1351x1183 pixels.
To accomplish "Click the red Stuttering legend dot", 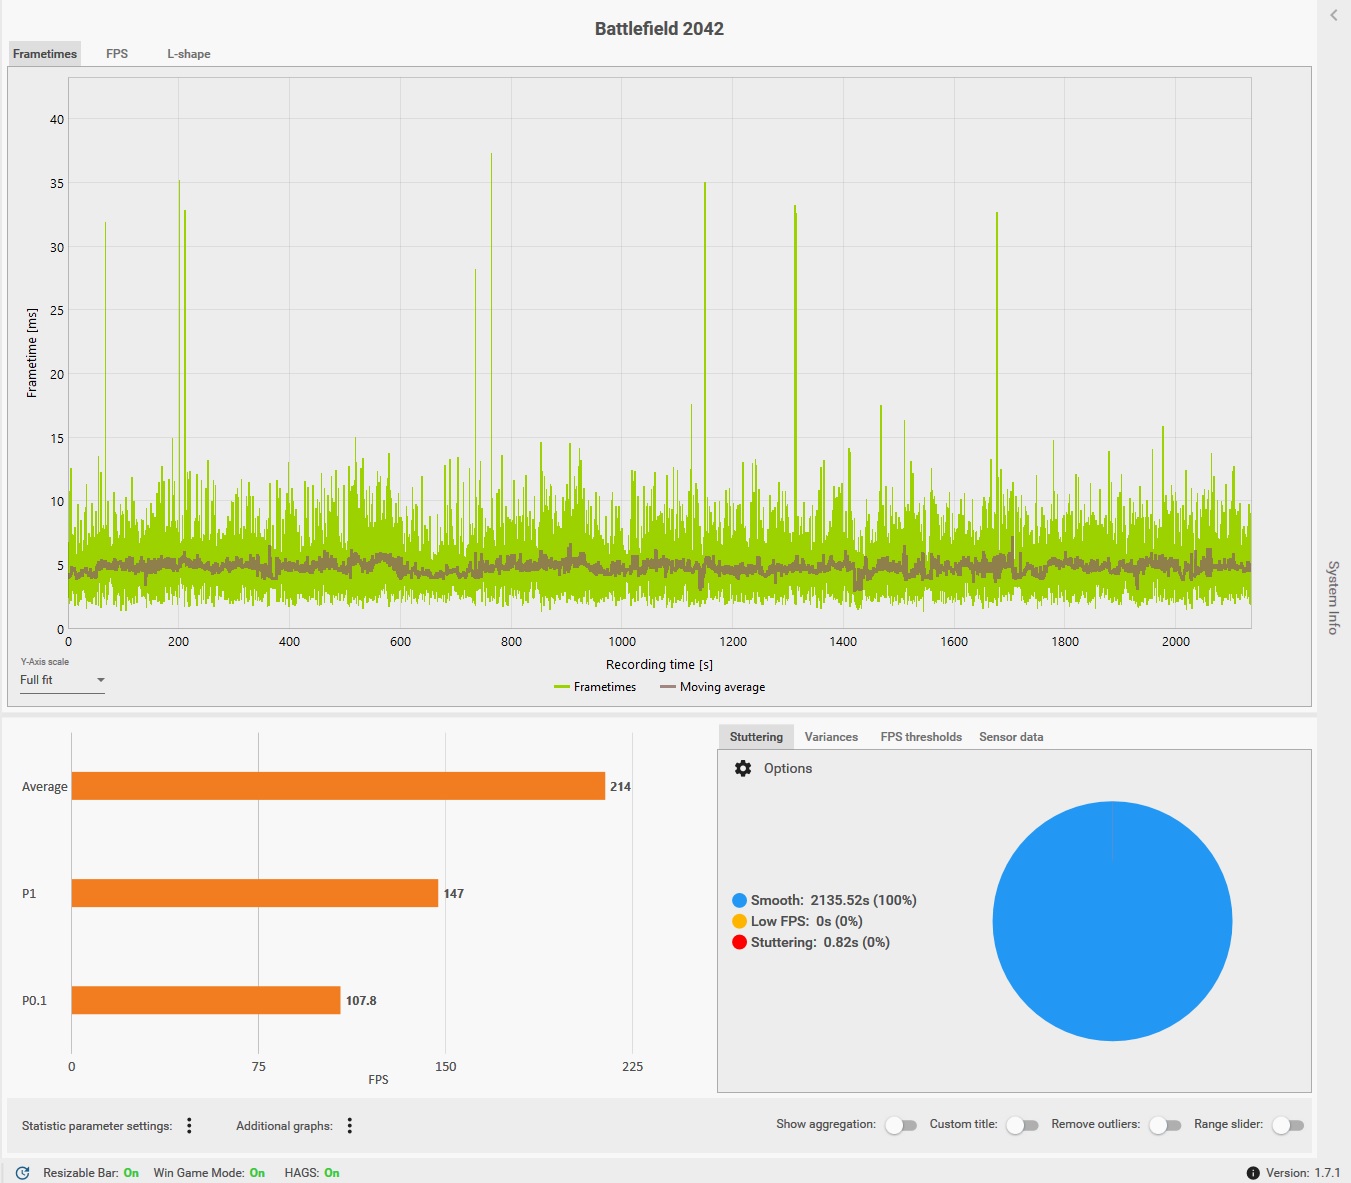I will [x=739, y=942].
